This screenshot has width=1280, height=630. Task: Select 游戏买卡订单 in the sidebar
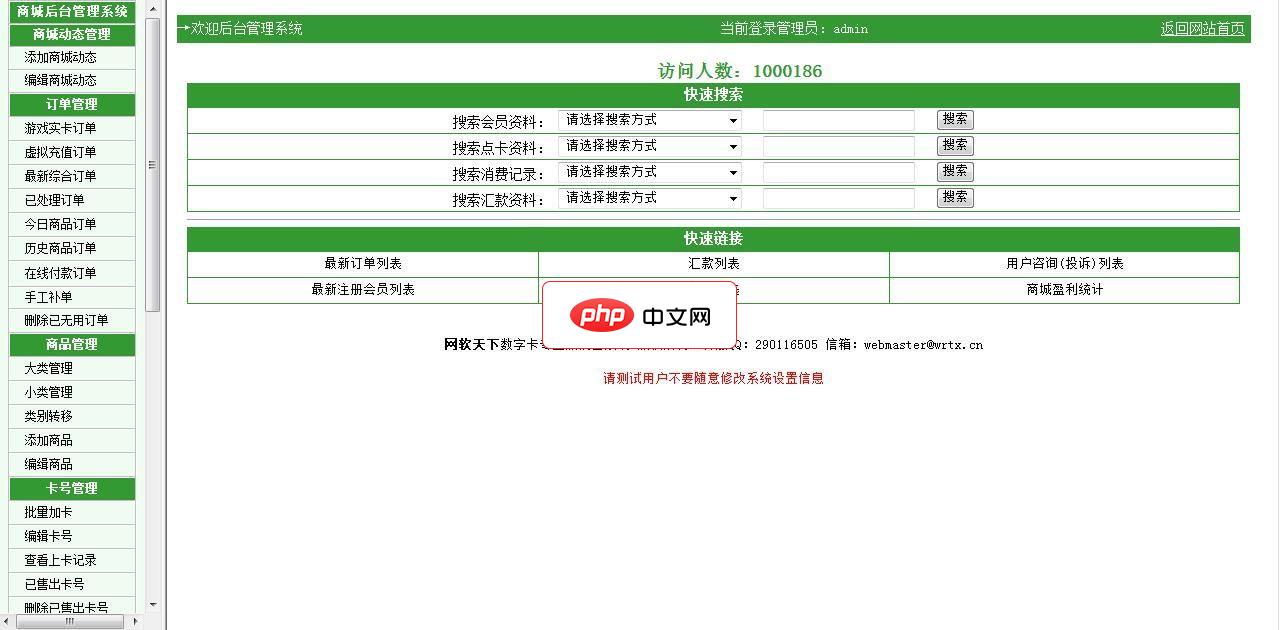(x=70, y=128)
